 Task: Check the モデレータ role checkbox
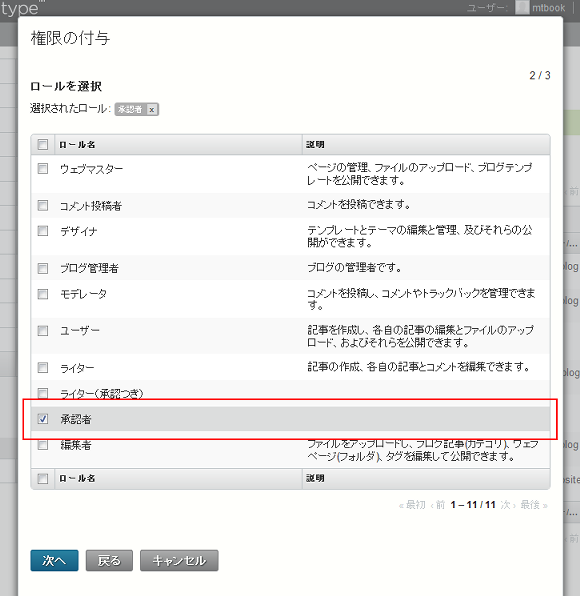(x=43, y=294)
